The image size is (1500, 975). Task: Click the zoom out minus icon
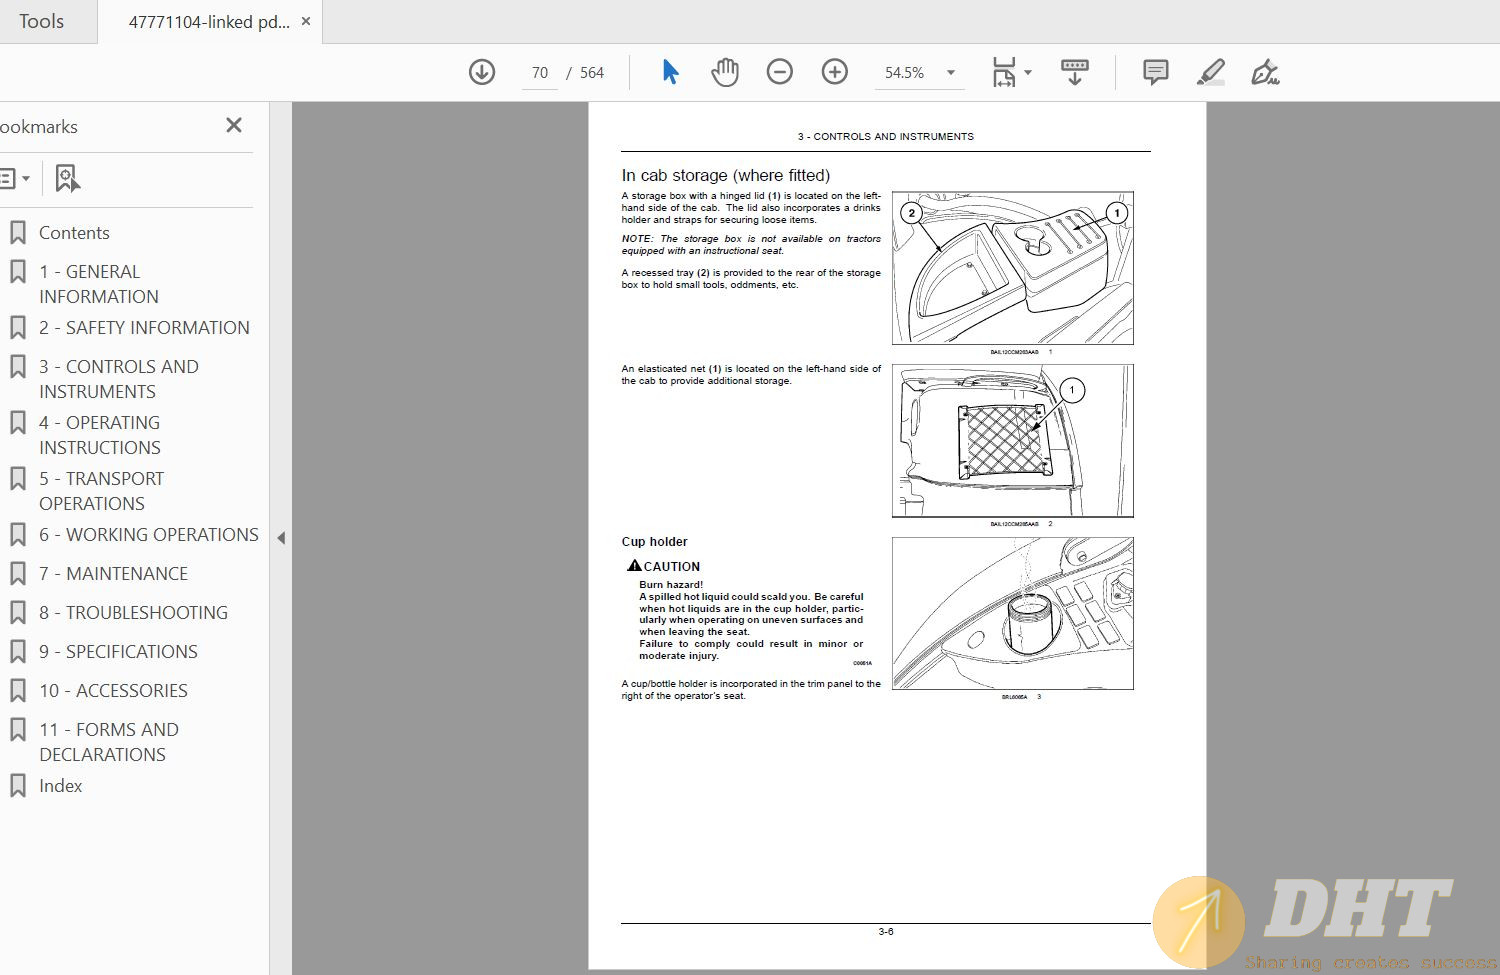coord(780,72)
